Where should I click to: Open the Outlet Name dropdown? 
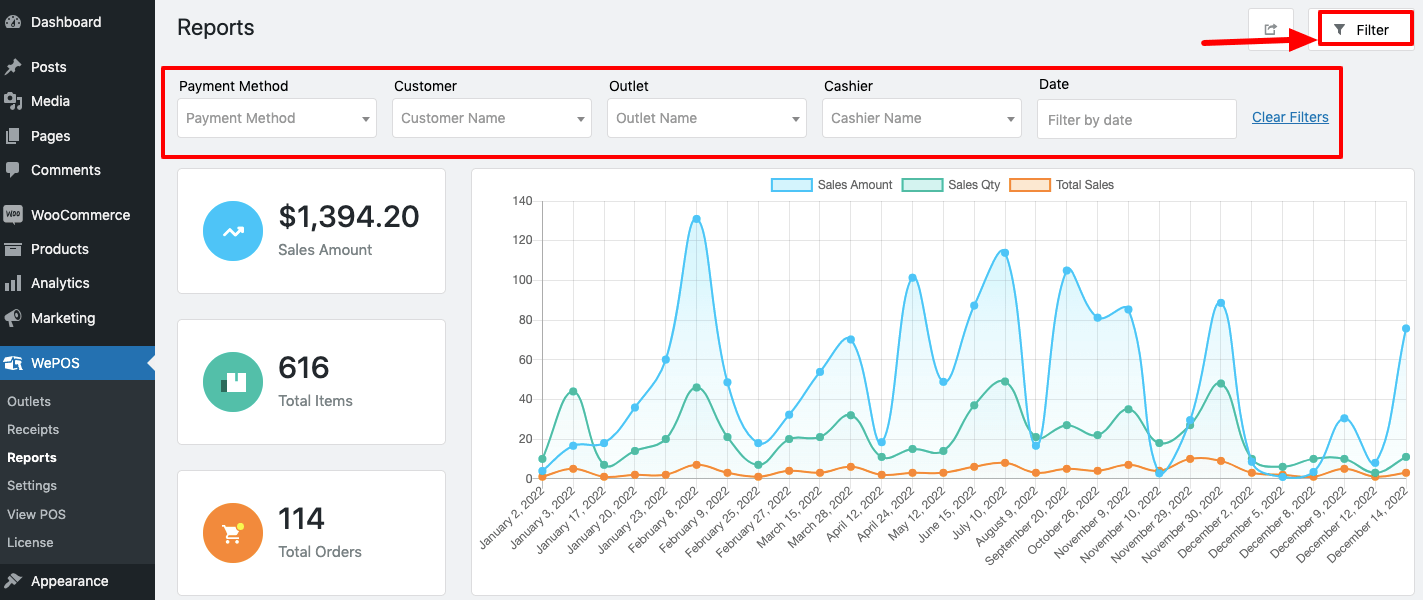pos(707,118)
